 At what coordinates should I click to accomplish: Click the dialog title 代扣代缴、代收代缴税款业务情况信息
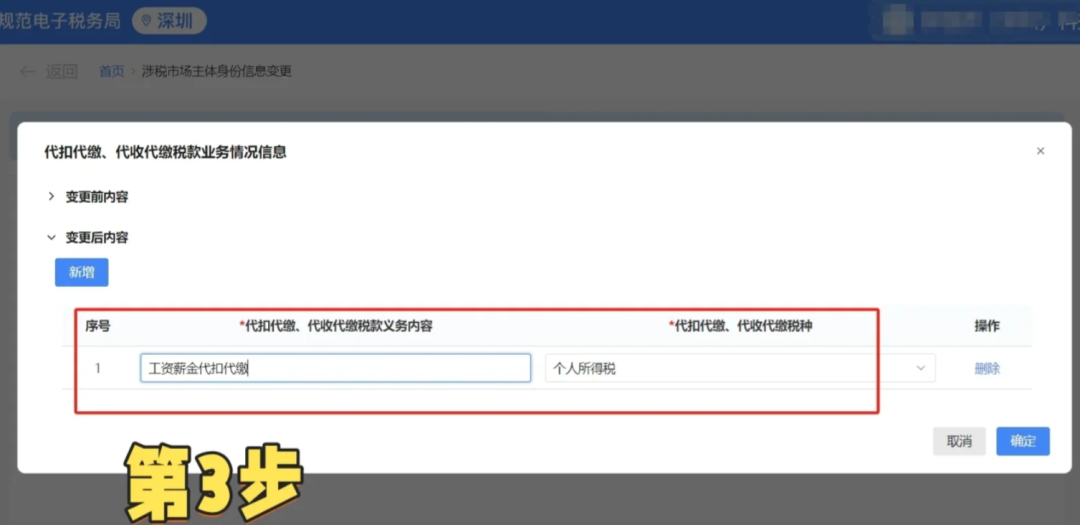tap(165, 152)
